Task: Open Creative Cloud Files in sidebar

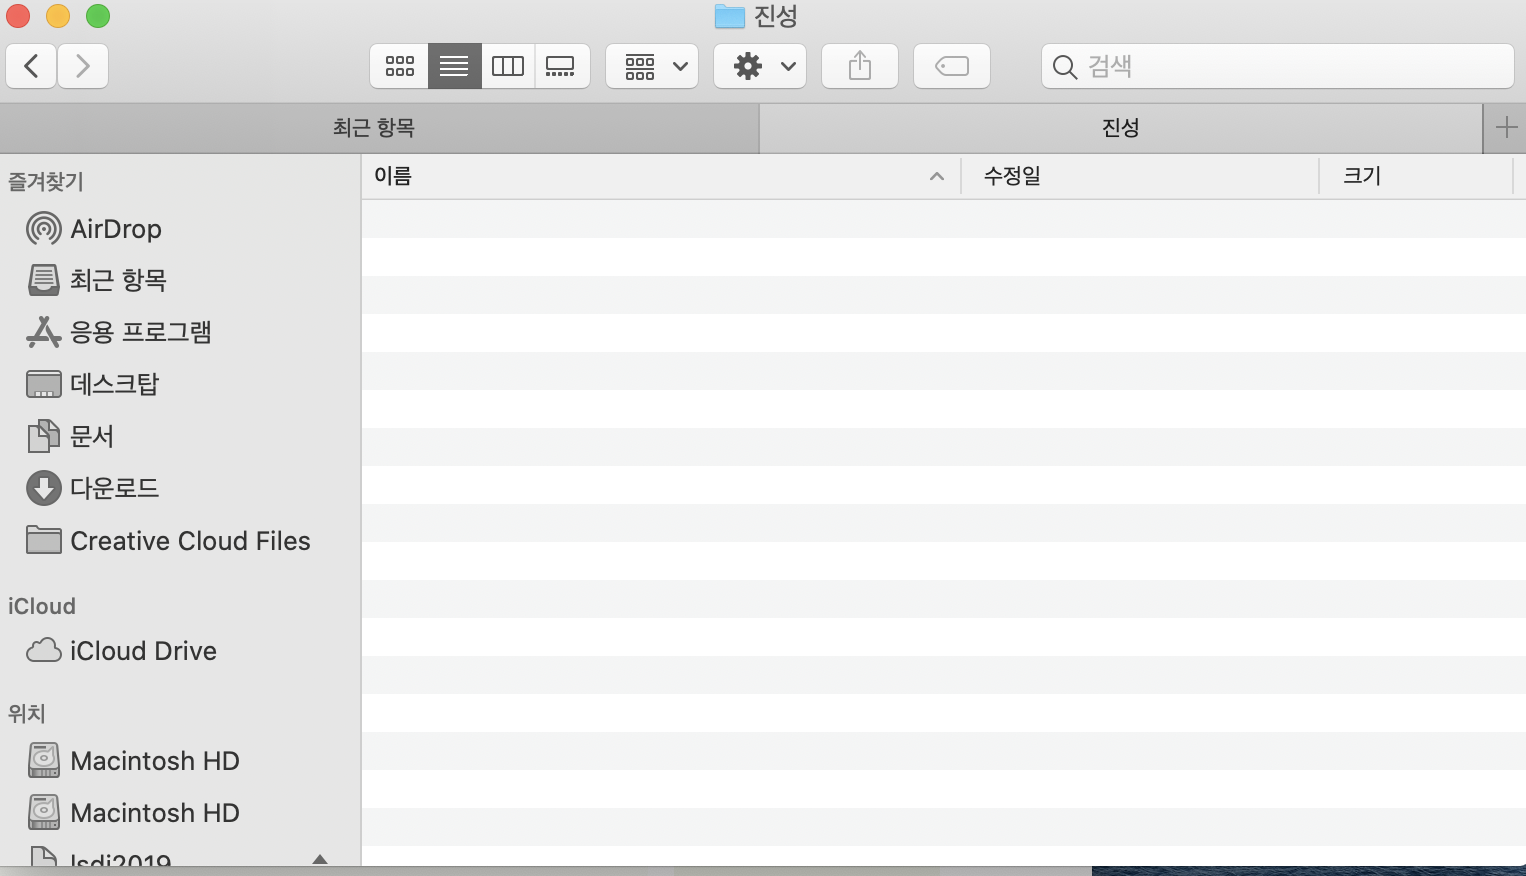Action: click(x=180, y=541)
